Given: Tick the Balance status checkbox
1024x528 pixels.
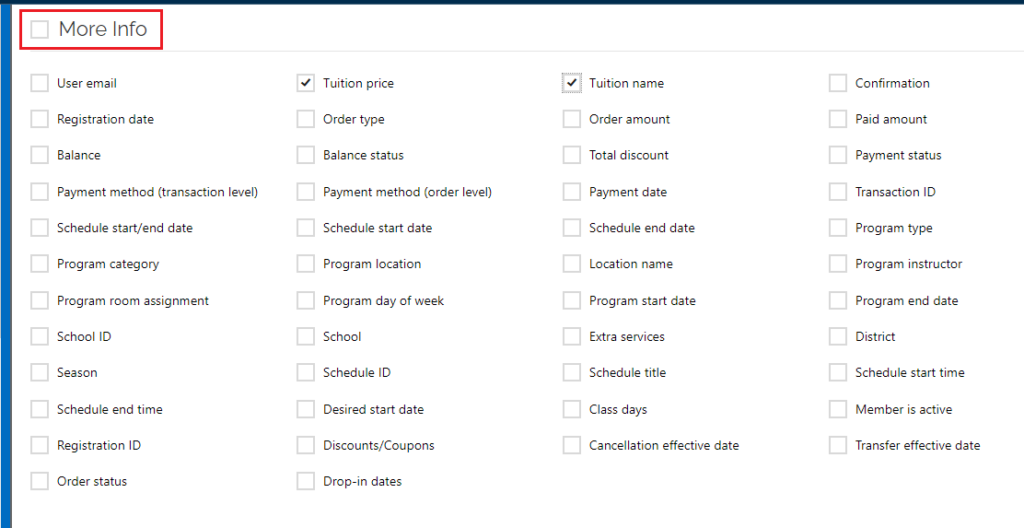Looking at the screenshot, I should coord(306,156).
